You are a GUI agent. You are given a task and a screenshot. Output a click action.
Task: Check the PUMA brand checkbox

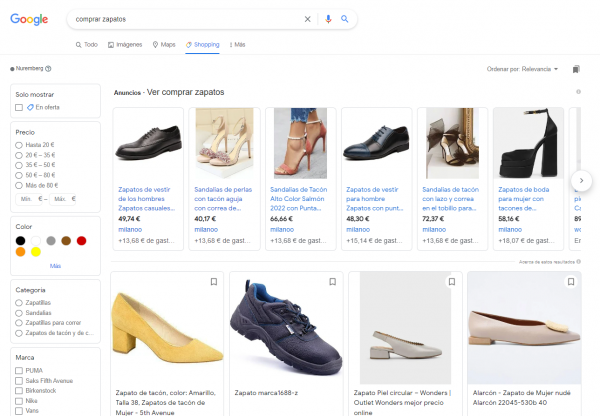(19, 370)
